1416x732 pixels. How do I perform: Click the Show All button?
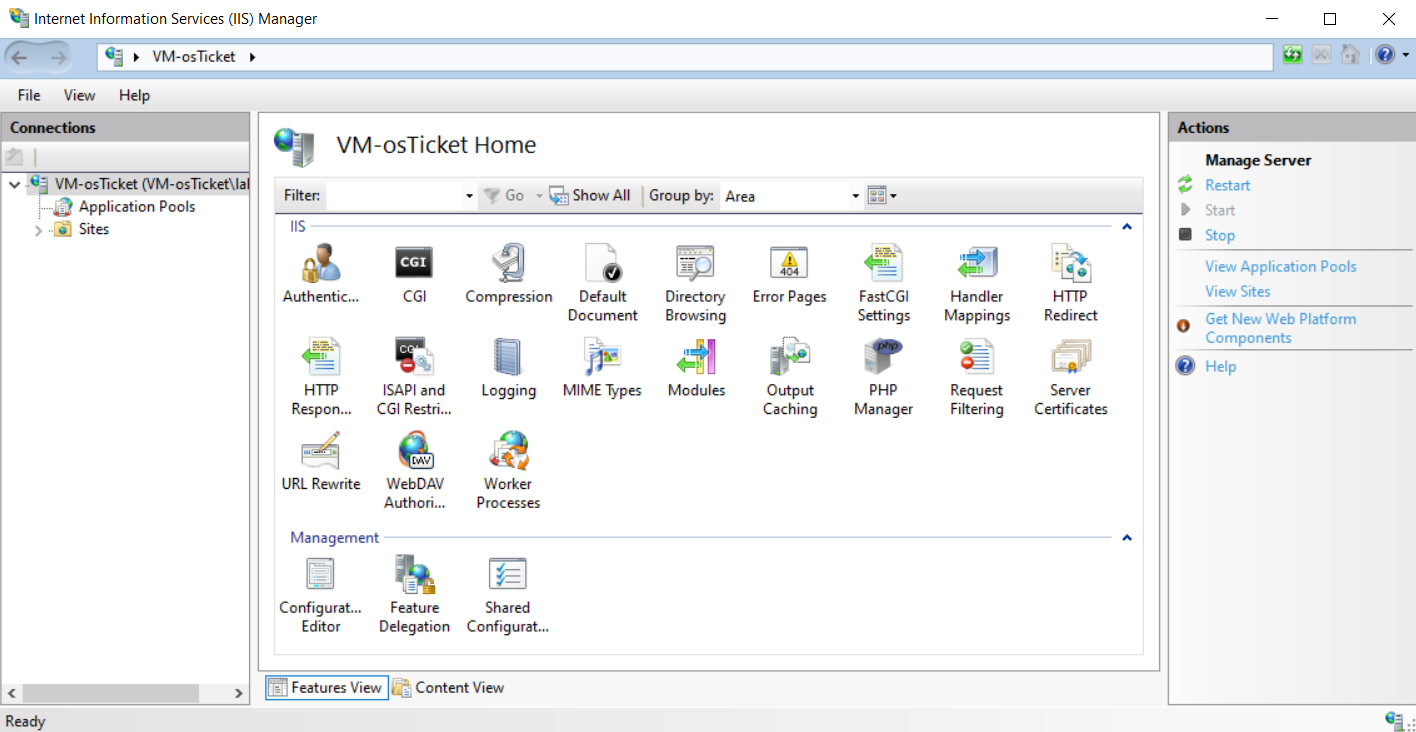[590, 195]
